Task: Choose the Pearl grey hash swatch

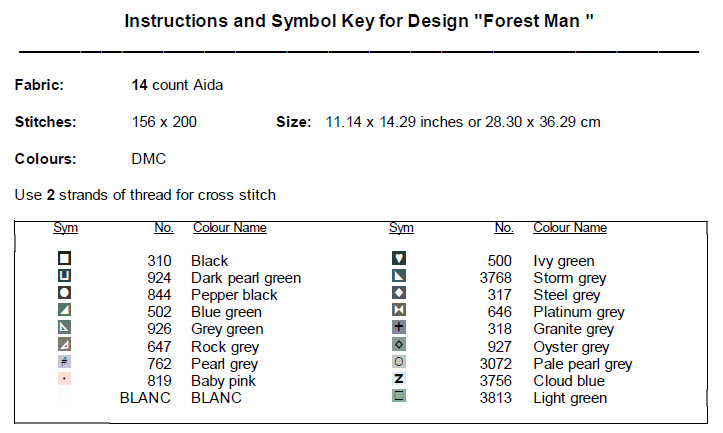Action: [65, 362]
